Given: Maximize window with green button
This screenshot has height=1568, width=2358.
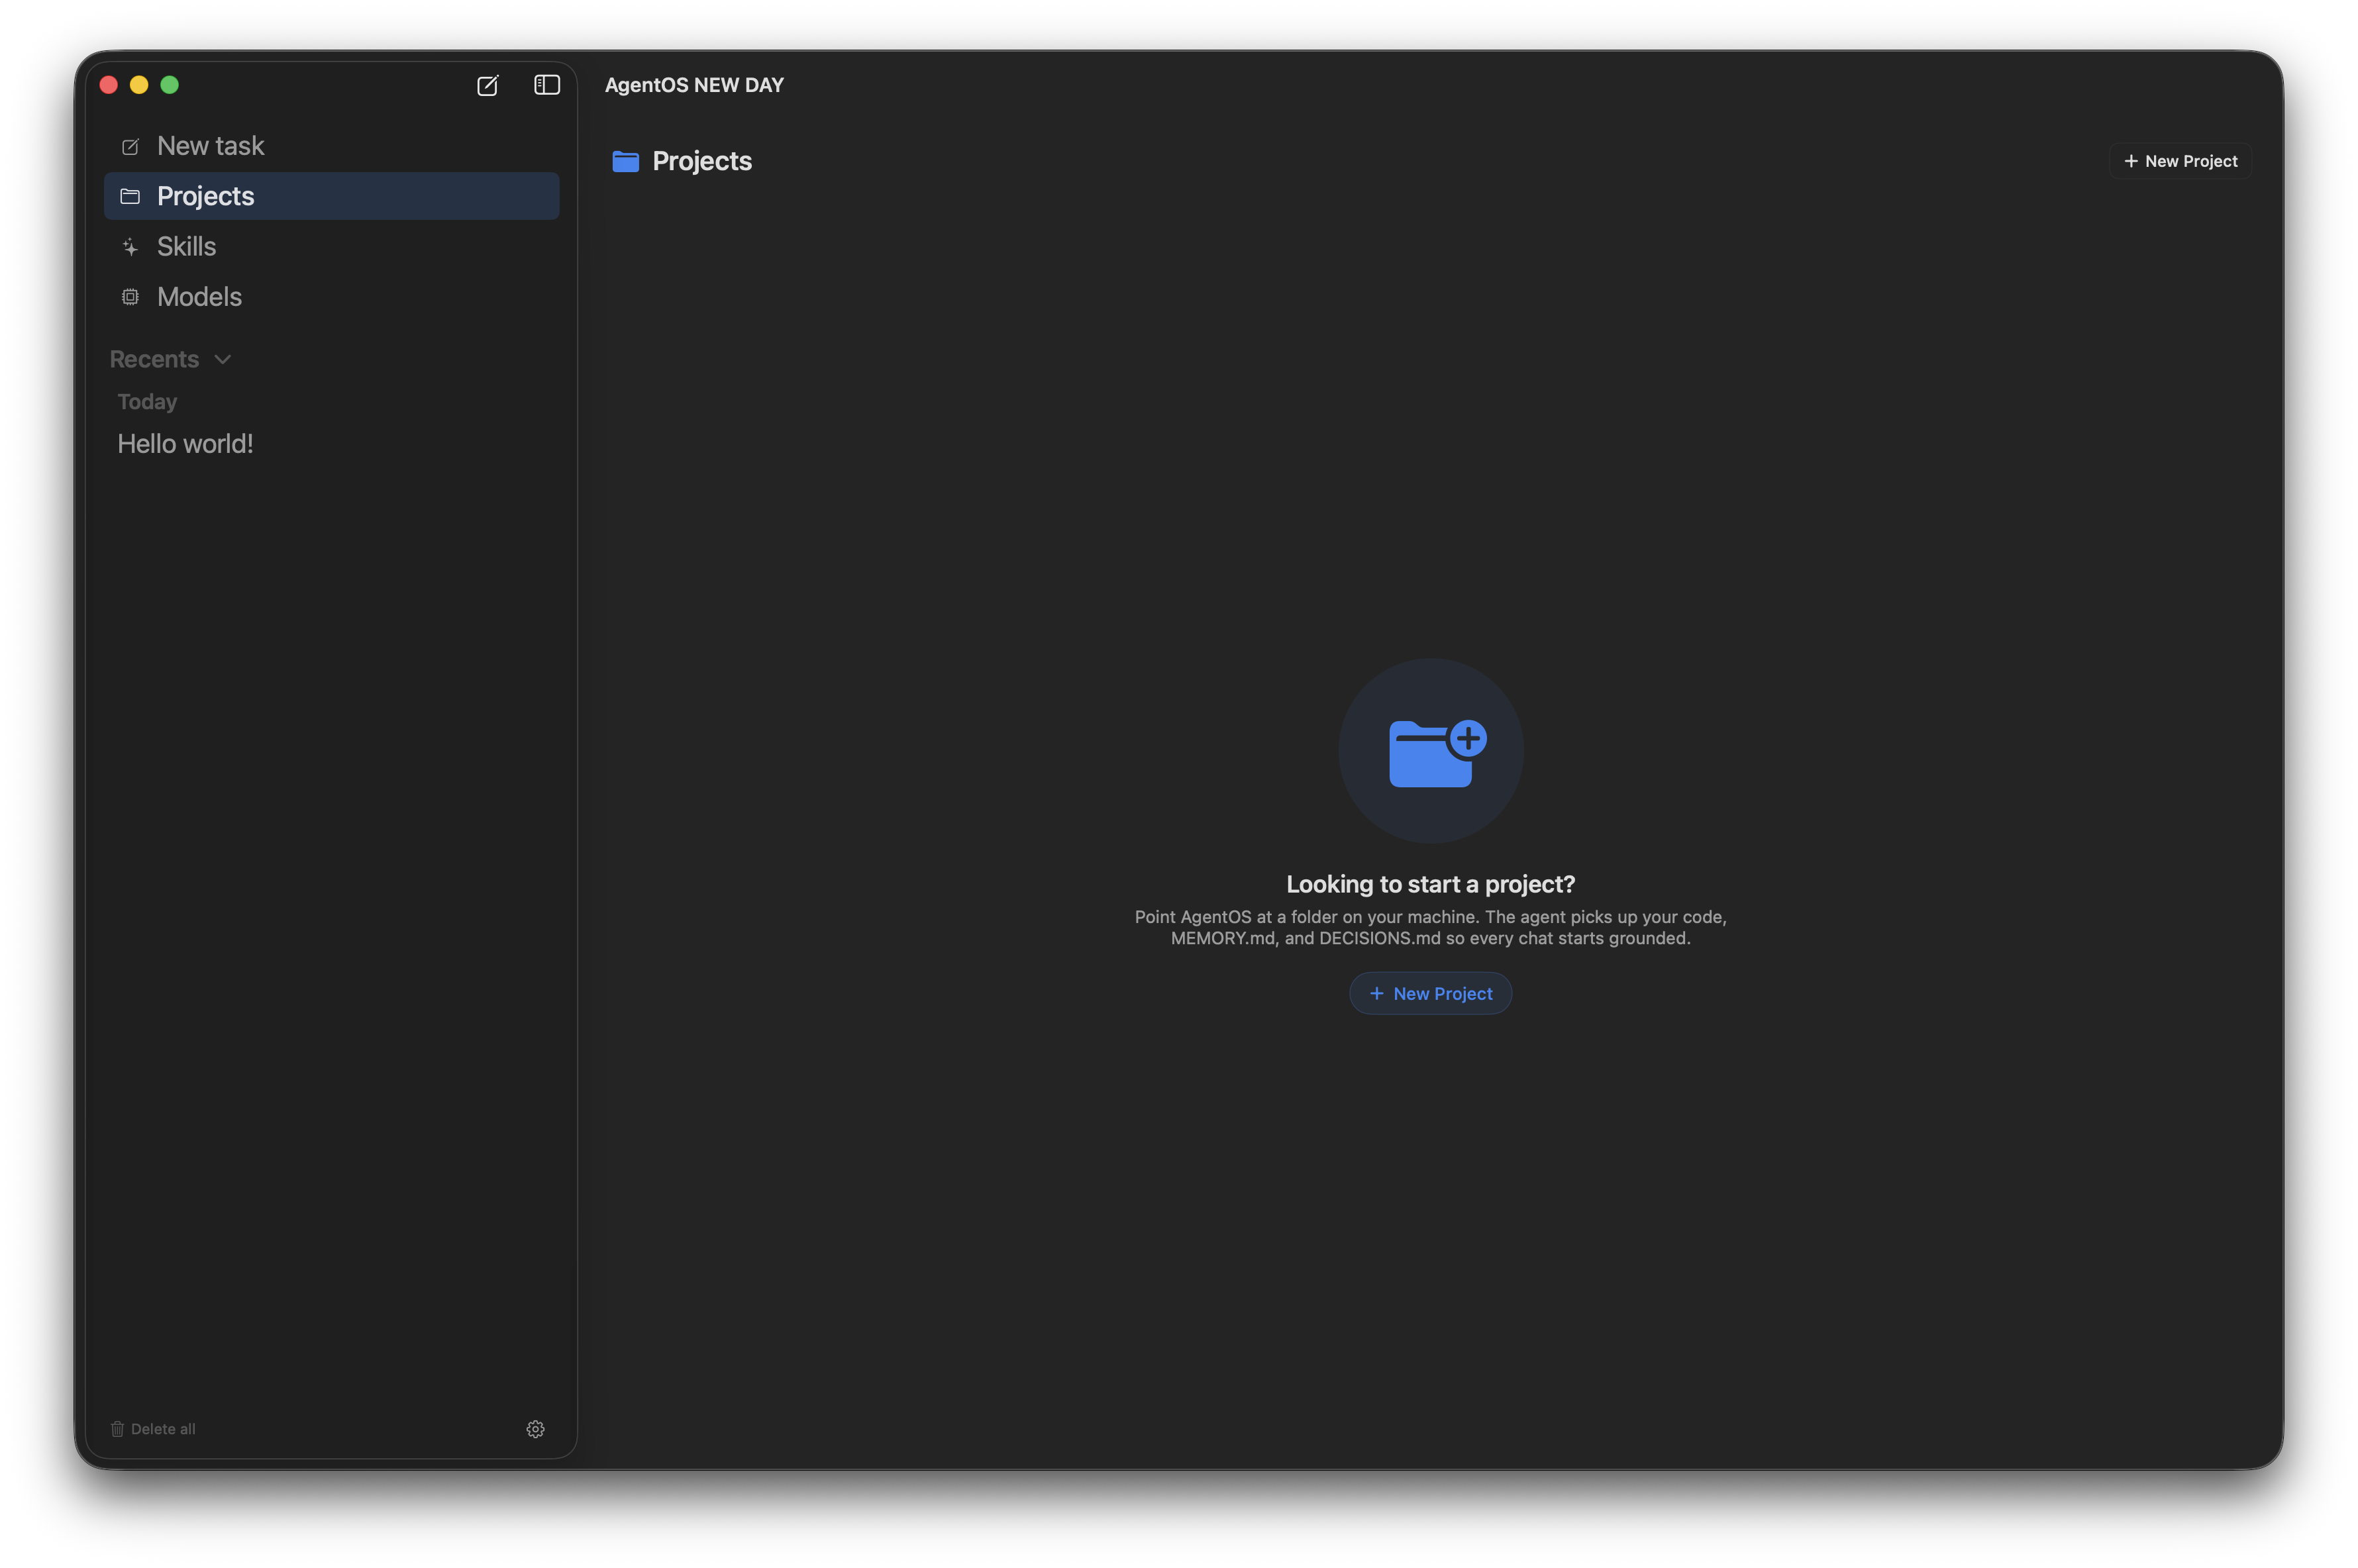Looking at the screenshot, I should point(170,85).
